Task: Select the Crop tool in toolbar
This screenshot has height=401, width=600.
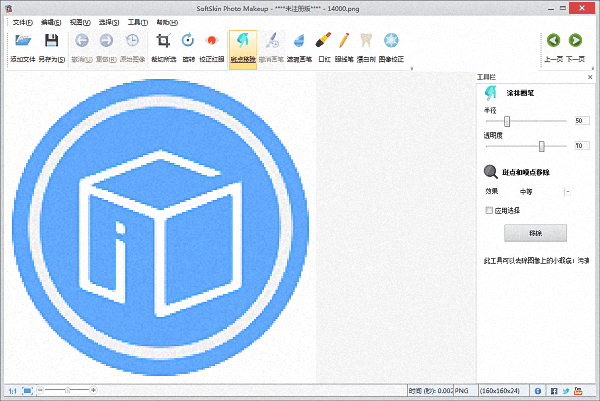Action: click(x=163, y=42)
